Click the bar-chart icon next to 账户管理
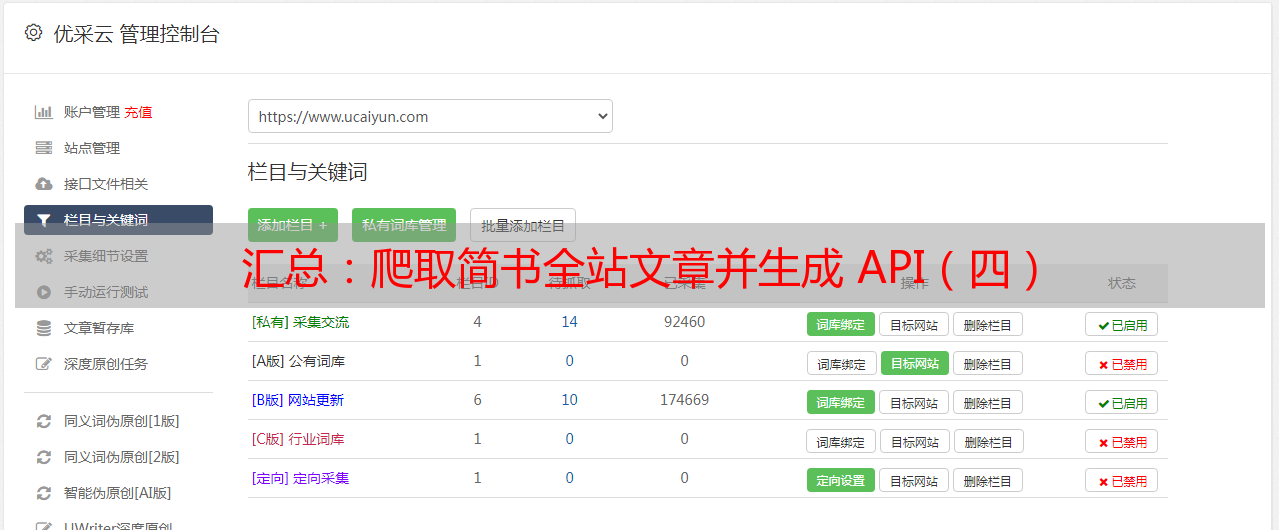This screenshot has width=1279, height=530. click(44, 112)
